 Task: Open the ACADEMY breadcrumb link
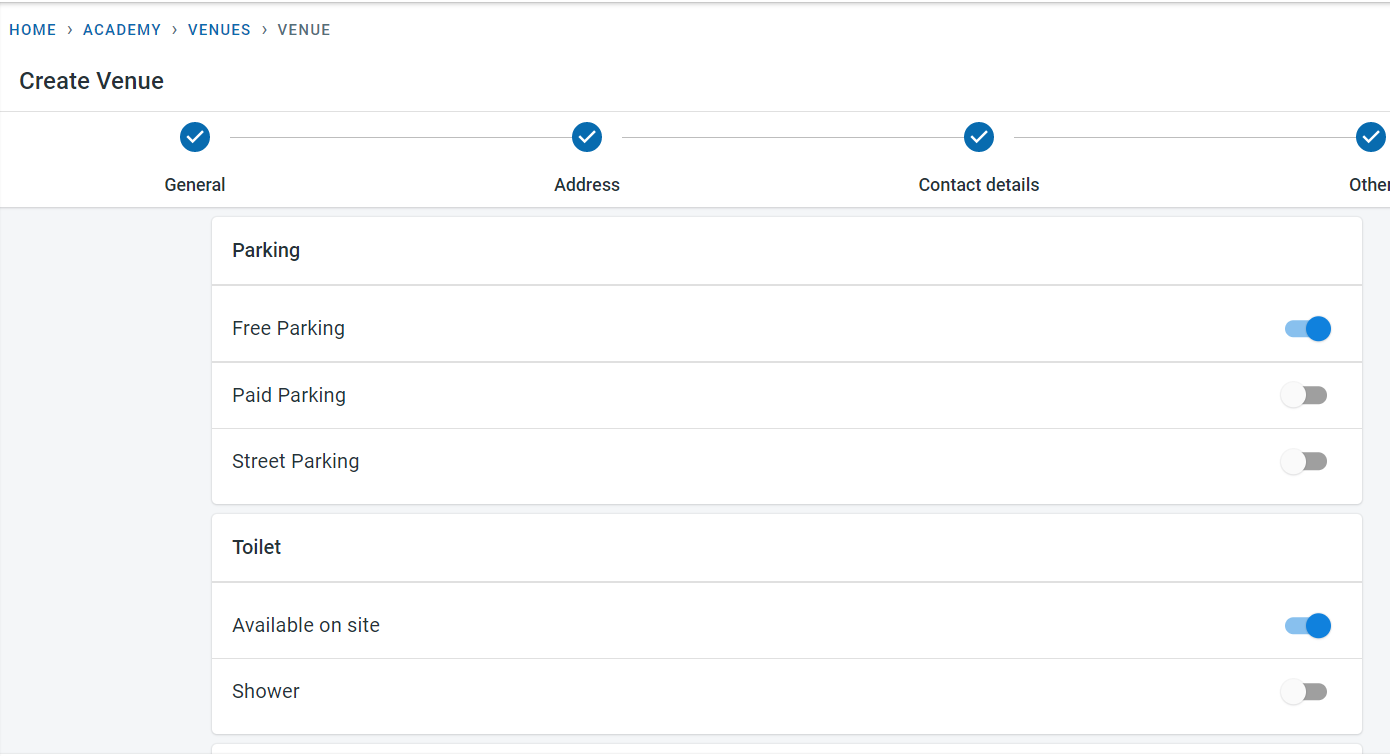(122, 30)
